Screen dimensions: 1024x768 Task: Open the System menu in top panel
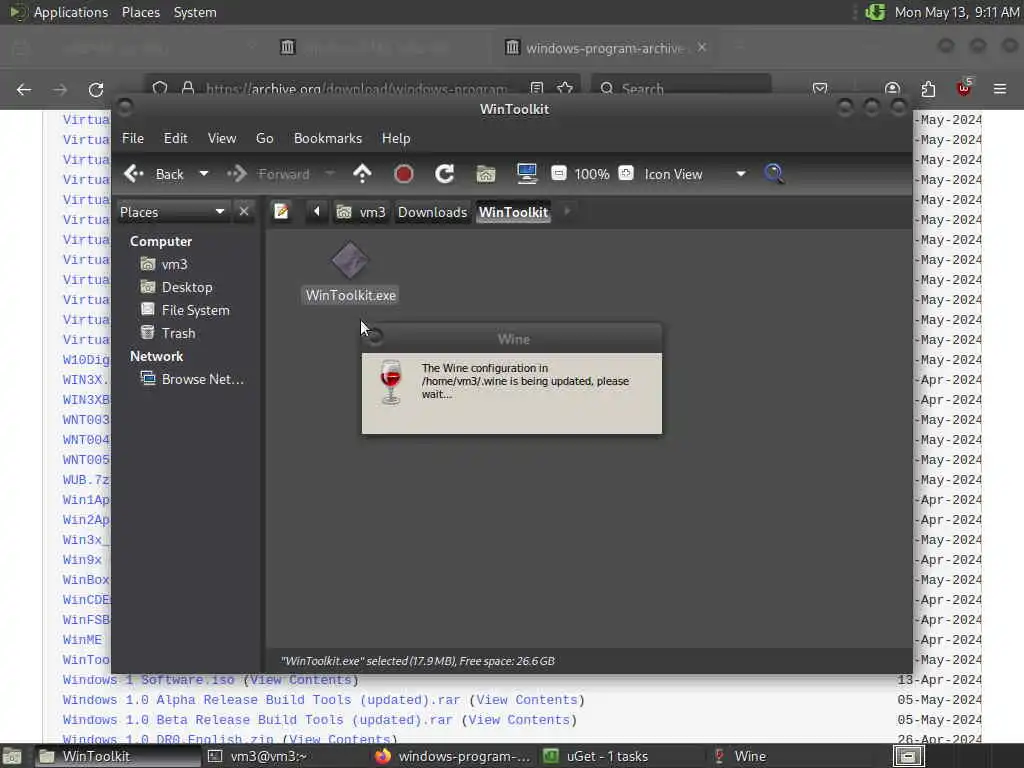click(x=195, y=12)
